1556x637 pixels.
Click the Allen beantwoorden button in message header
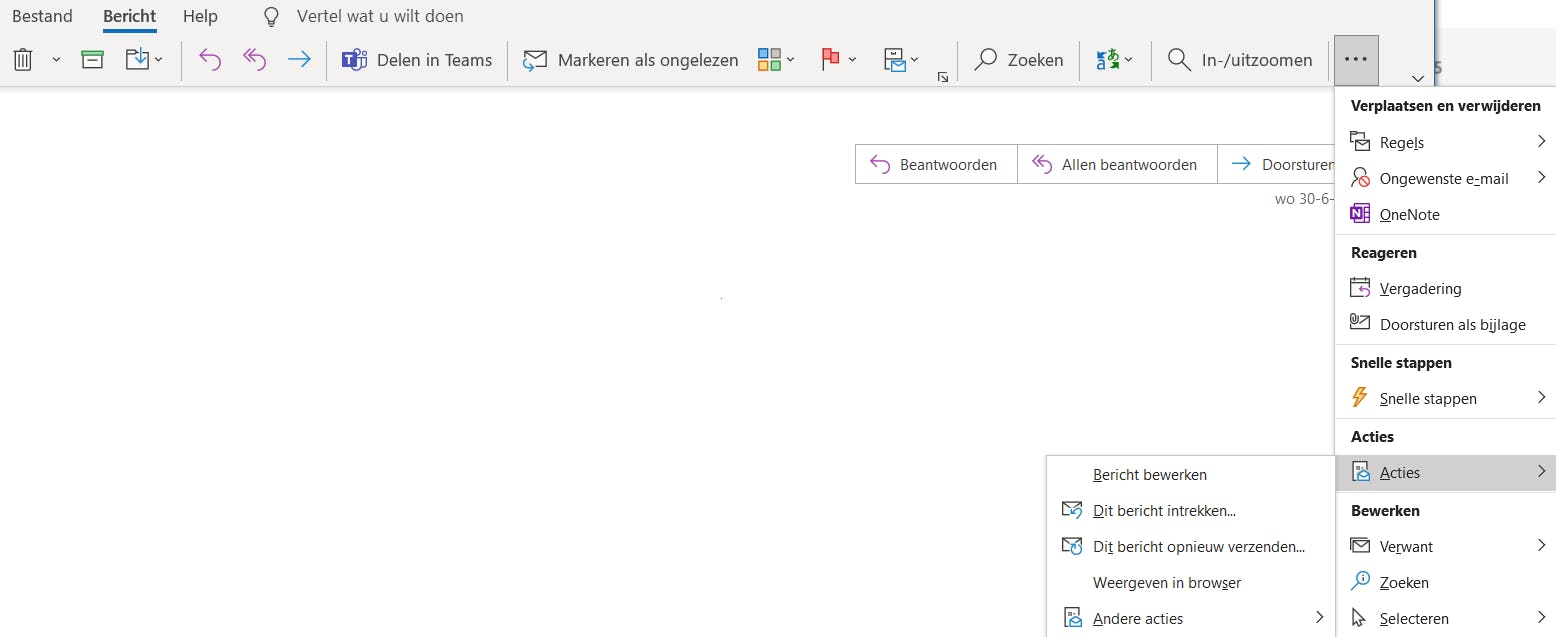click(x=1116, y=165)
